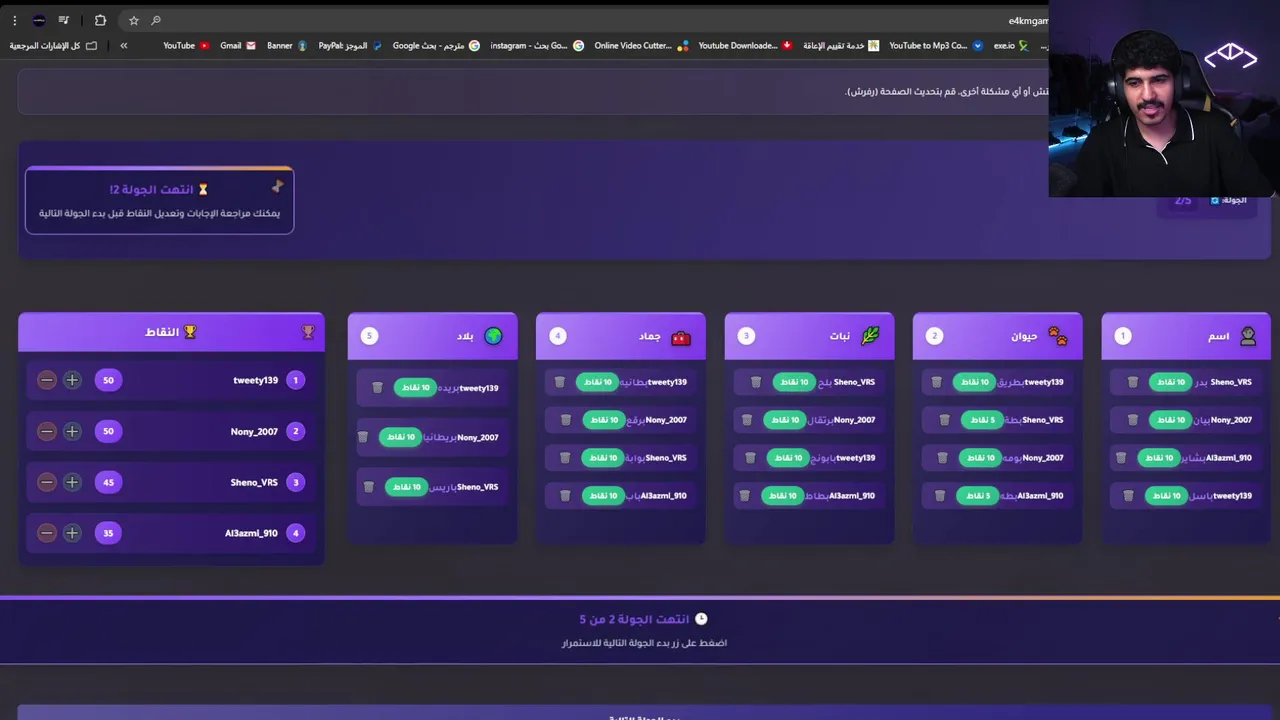The width and height of the screenshot is (1280, 720).
Task: Add points to Al3azml_910 with plus button
Action: (x=72, y=533)
